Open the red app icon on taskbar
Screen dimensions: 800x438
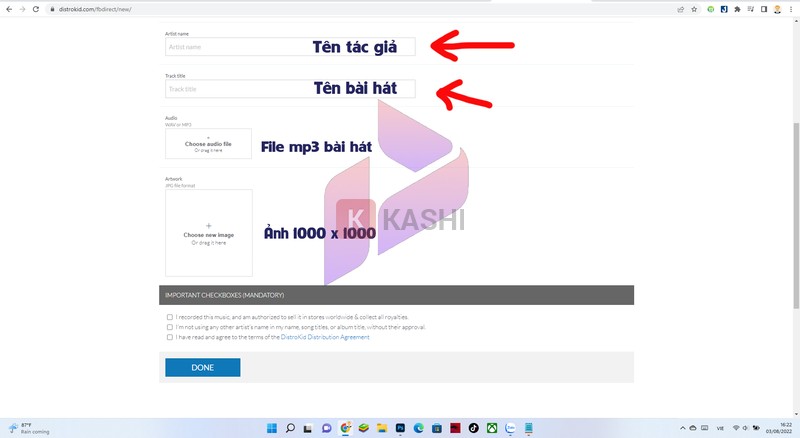tap(455, 428)
